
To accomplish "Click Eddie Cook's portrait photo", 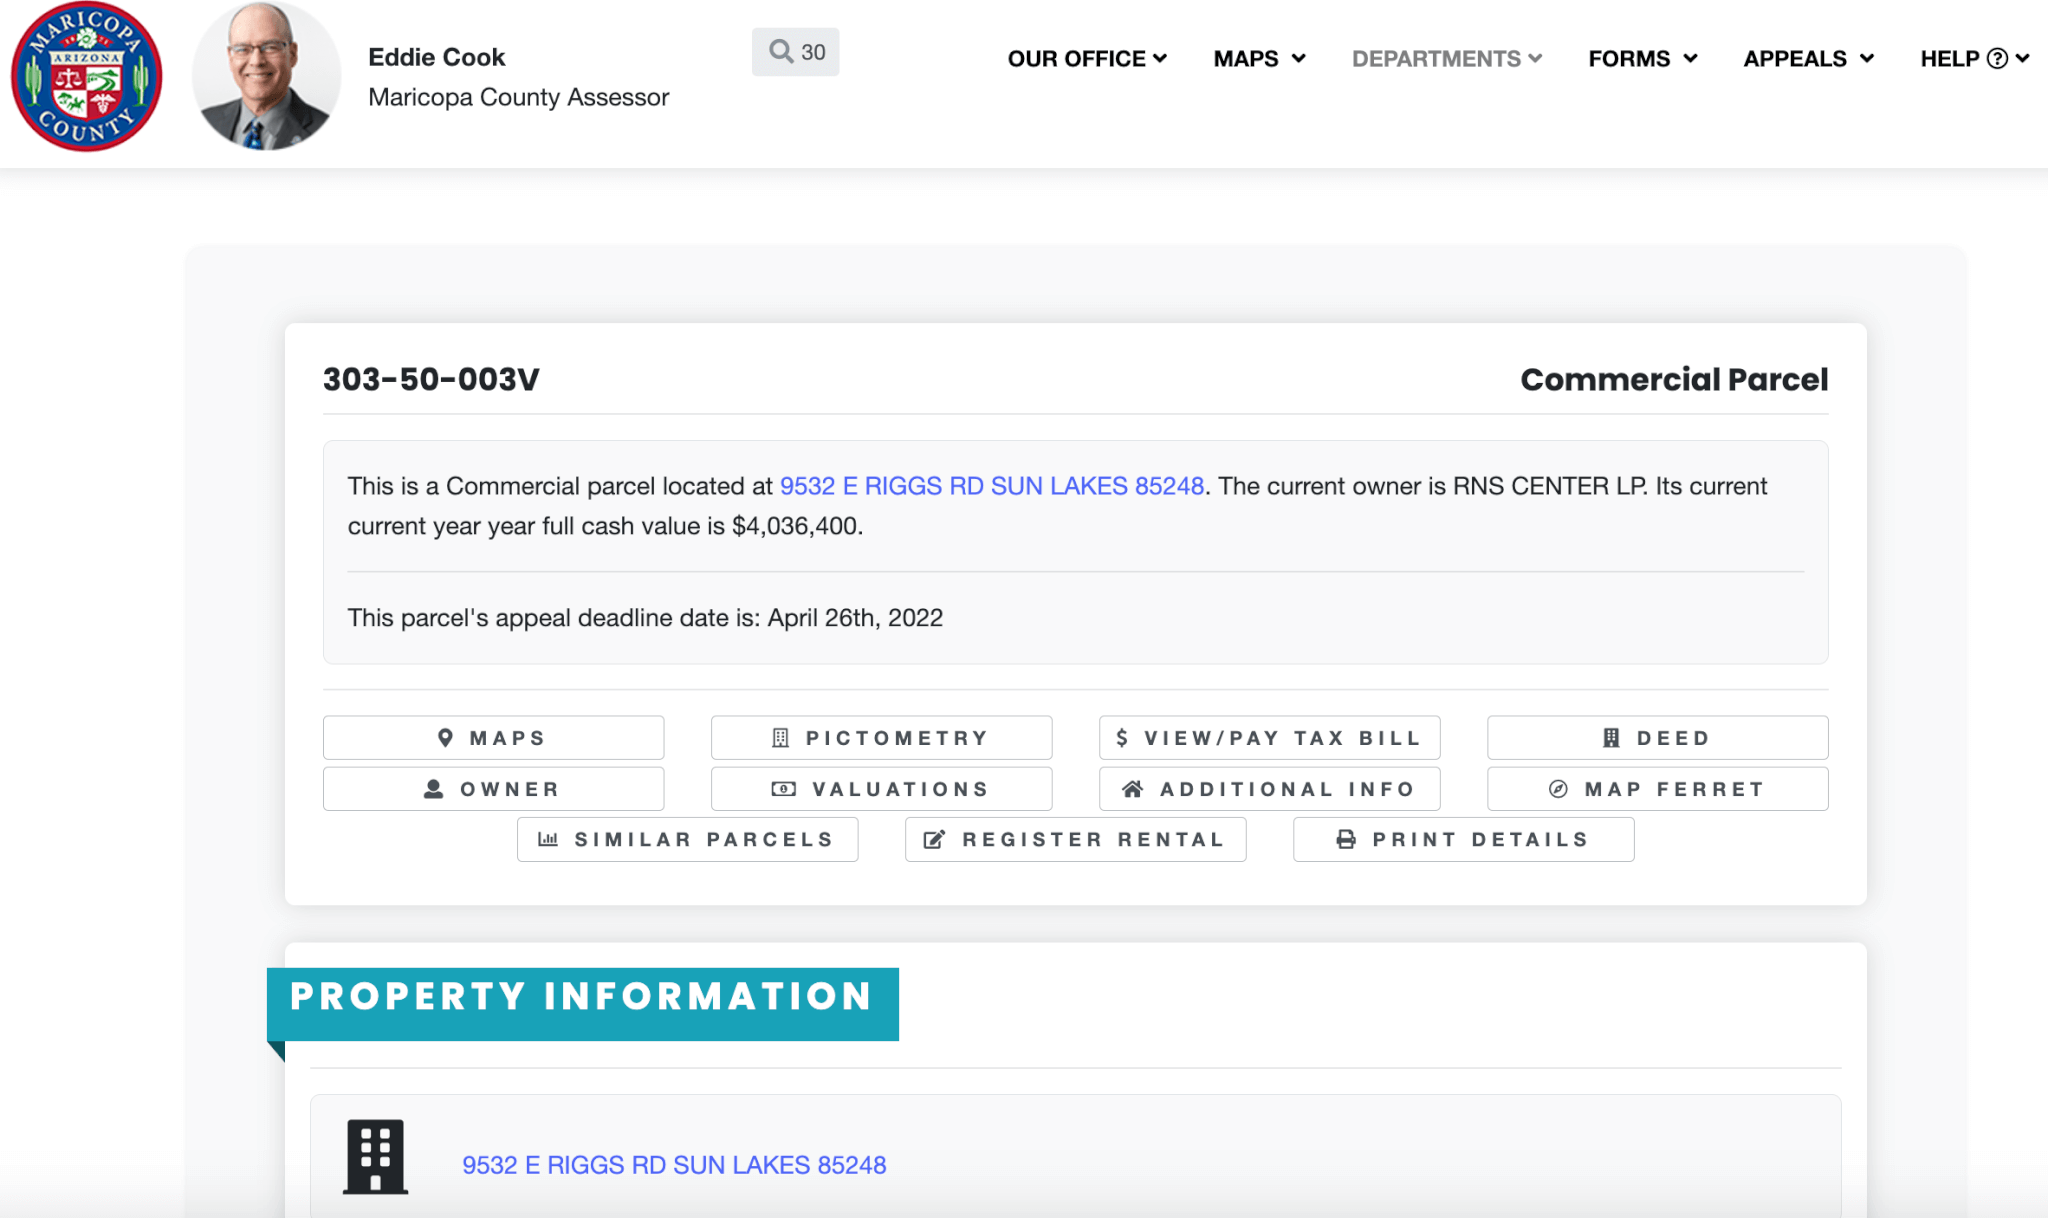I will (265, 77).
